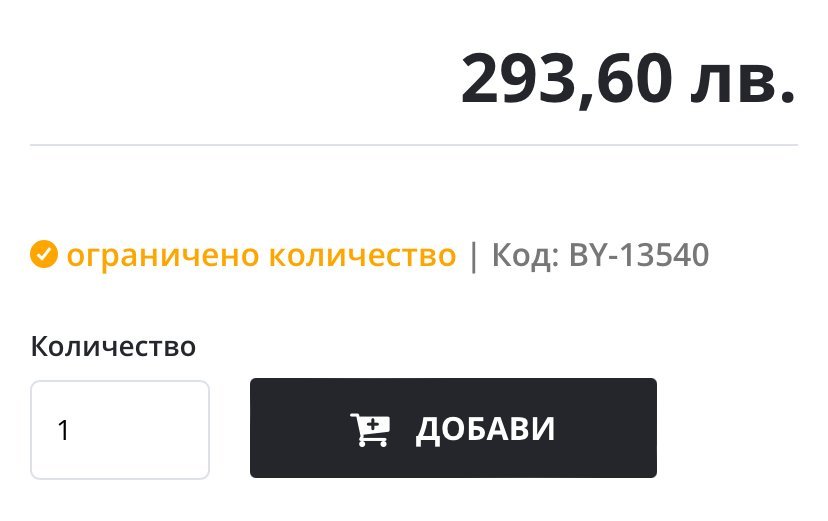Image resolution: width=828 pixels, height=521 pixels.
Task: Click the 'Код:' label text
Action: 525,256
